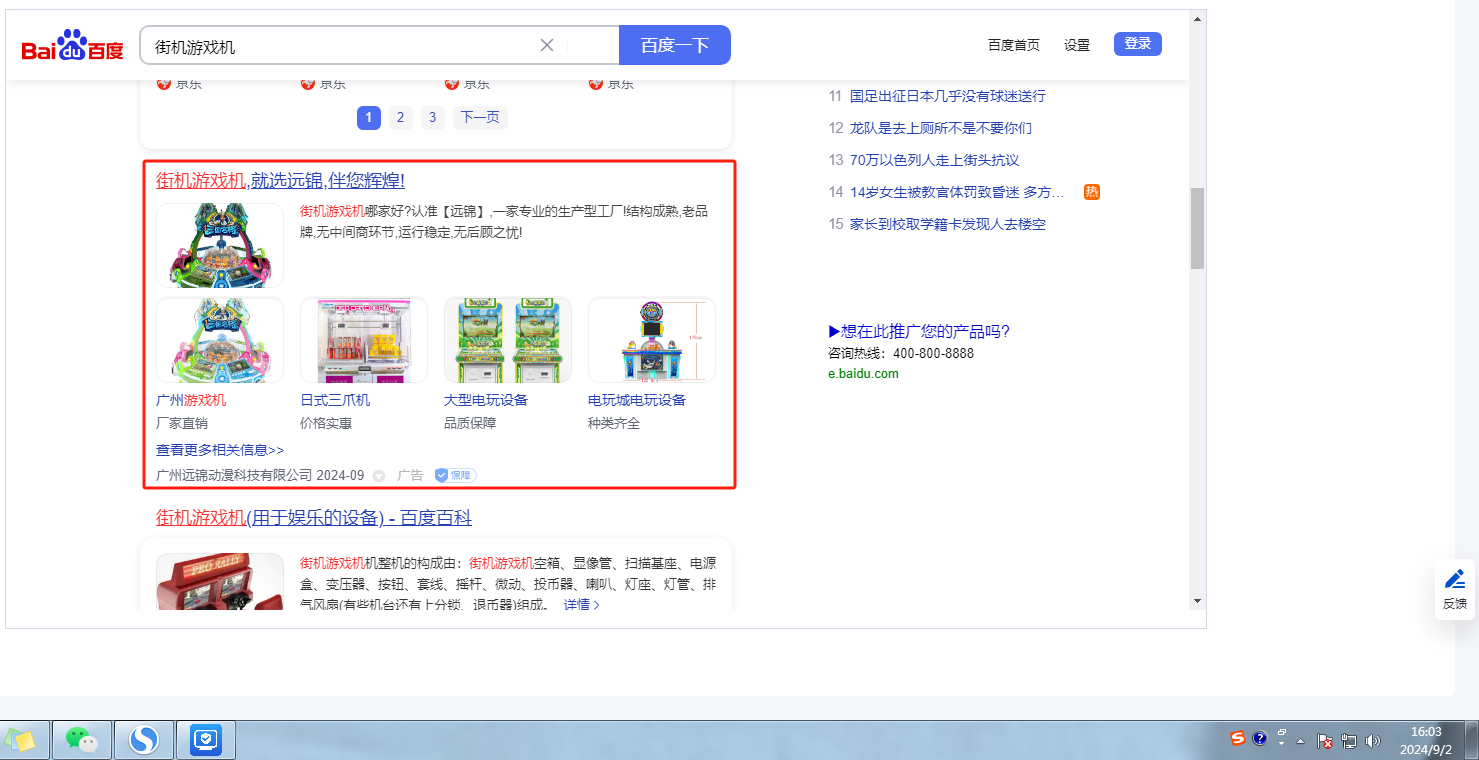1479x760 pixels.
Task: Click 想在此推广您的产品吗? promotion link
Action: point(919,332)
